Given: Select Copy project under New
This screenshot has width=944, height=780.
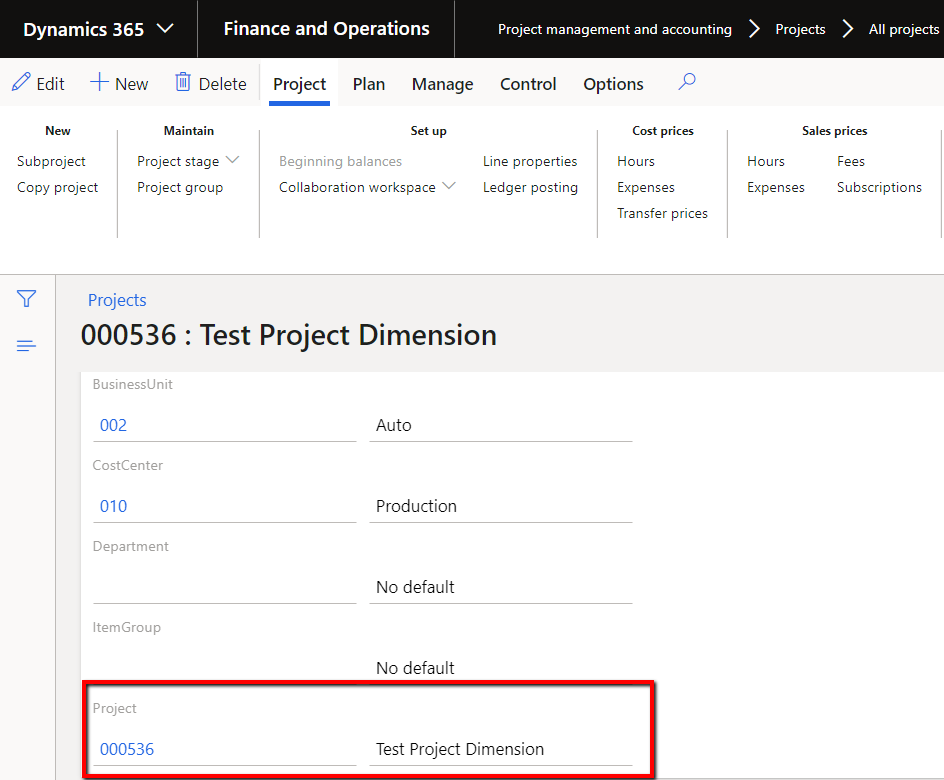Looking at the screenshot, I should coord(57,186).
